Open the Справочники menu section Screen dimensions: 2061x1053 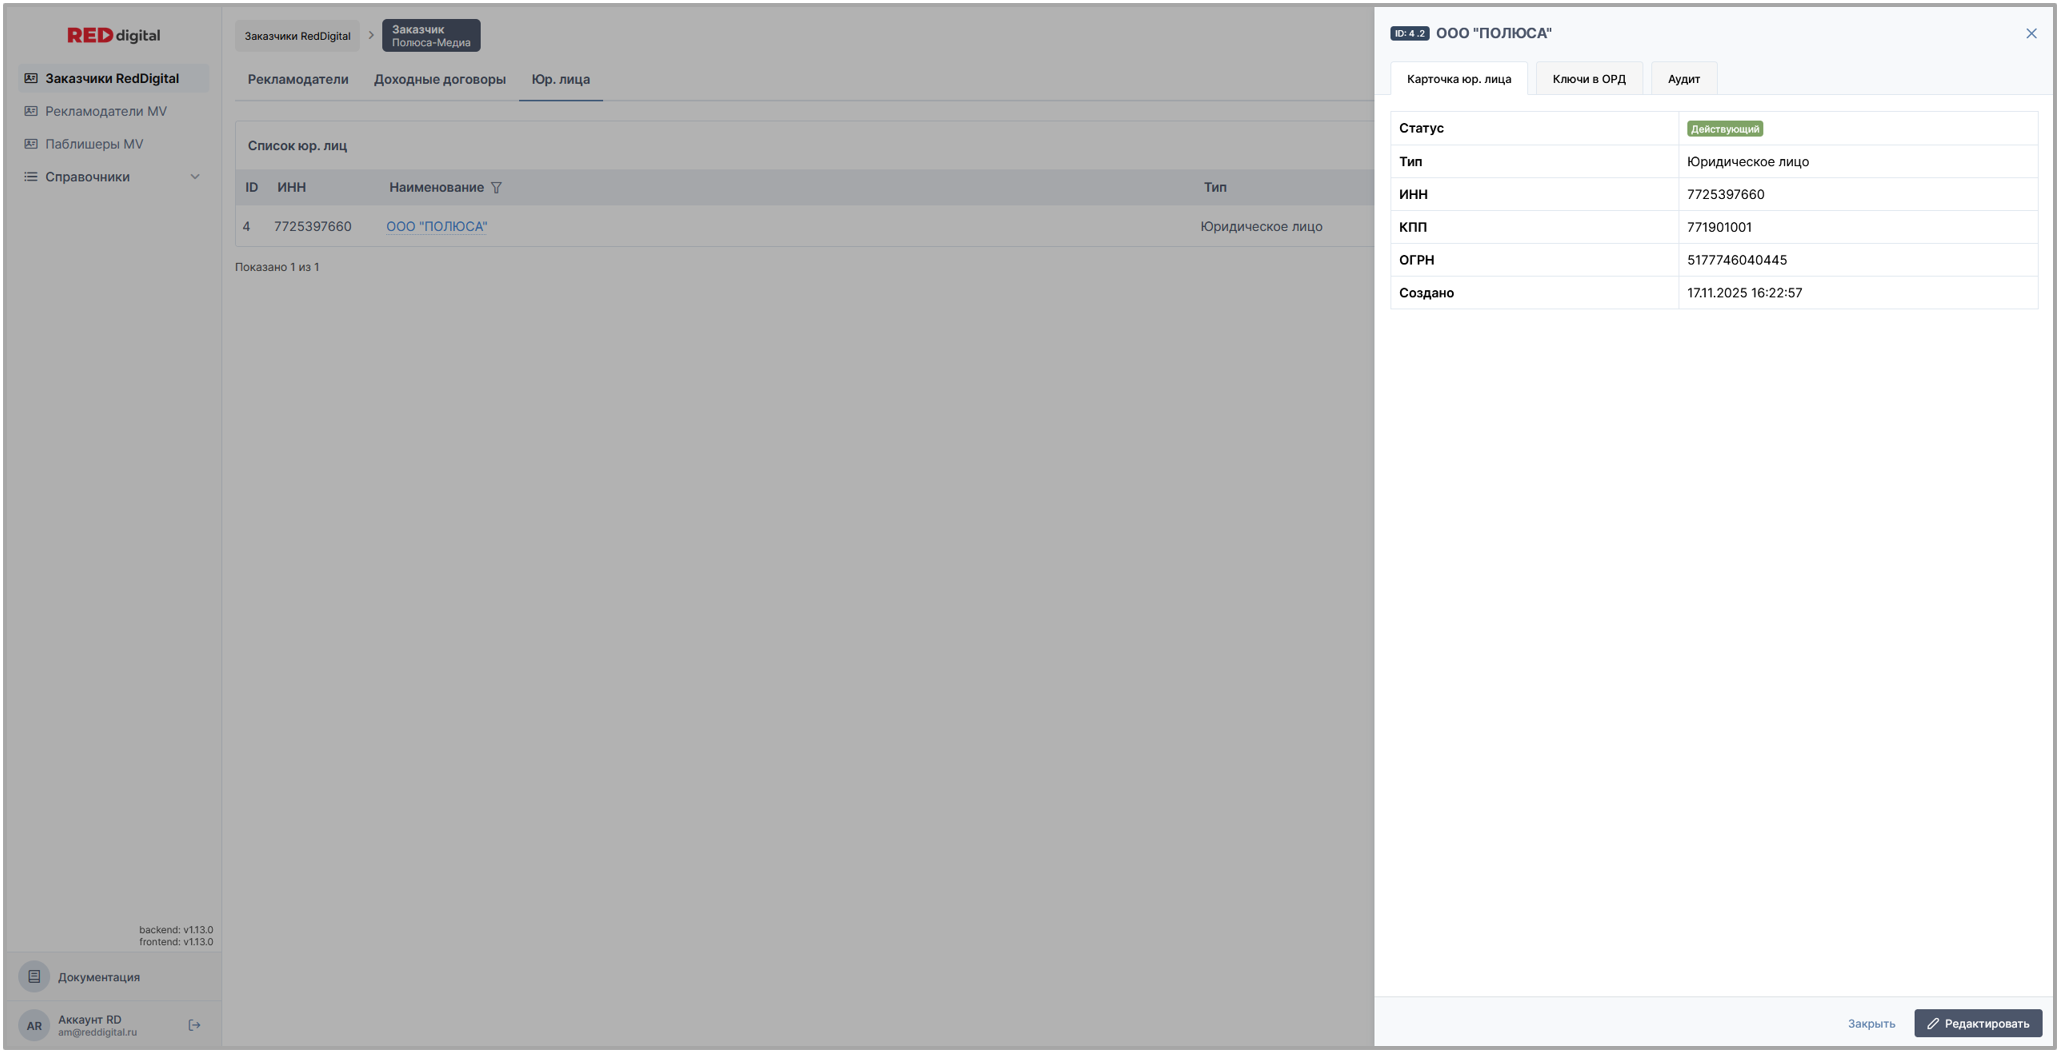(88, 177)
